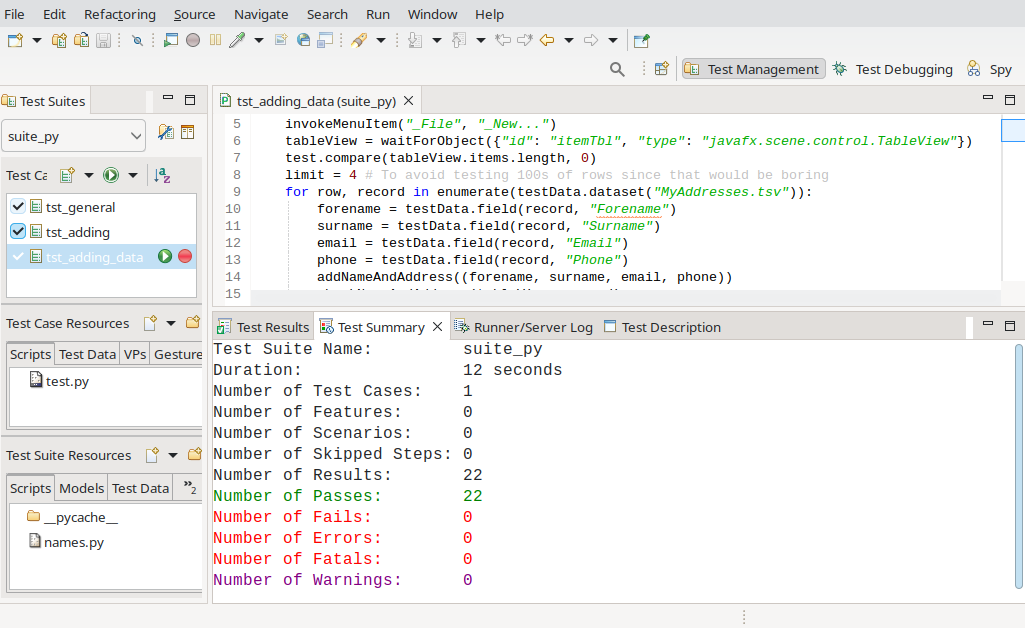The image size is (1025, 628).
Task: Open the suite_py test suite dropdown
Action: [75, 135]
